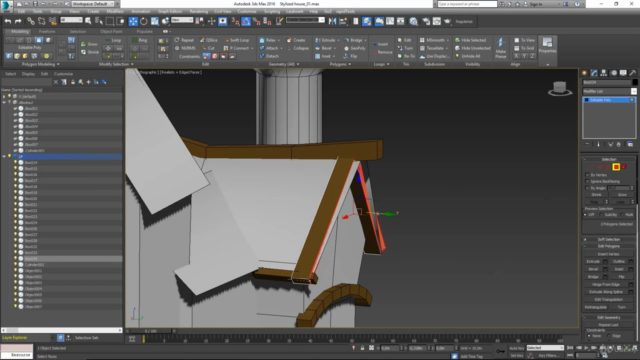Switch to the Populate ribbon tab
Screen dimensions: 640x360
pyautogui.click(x=144, y=31)
